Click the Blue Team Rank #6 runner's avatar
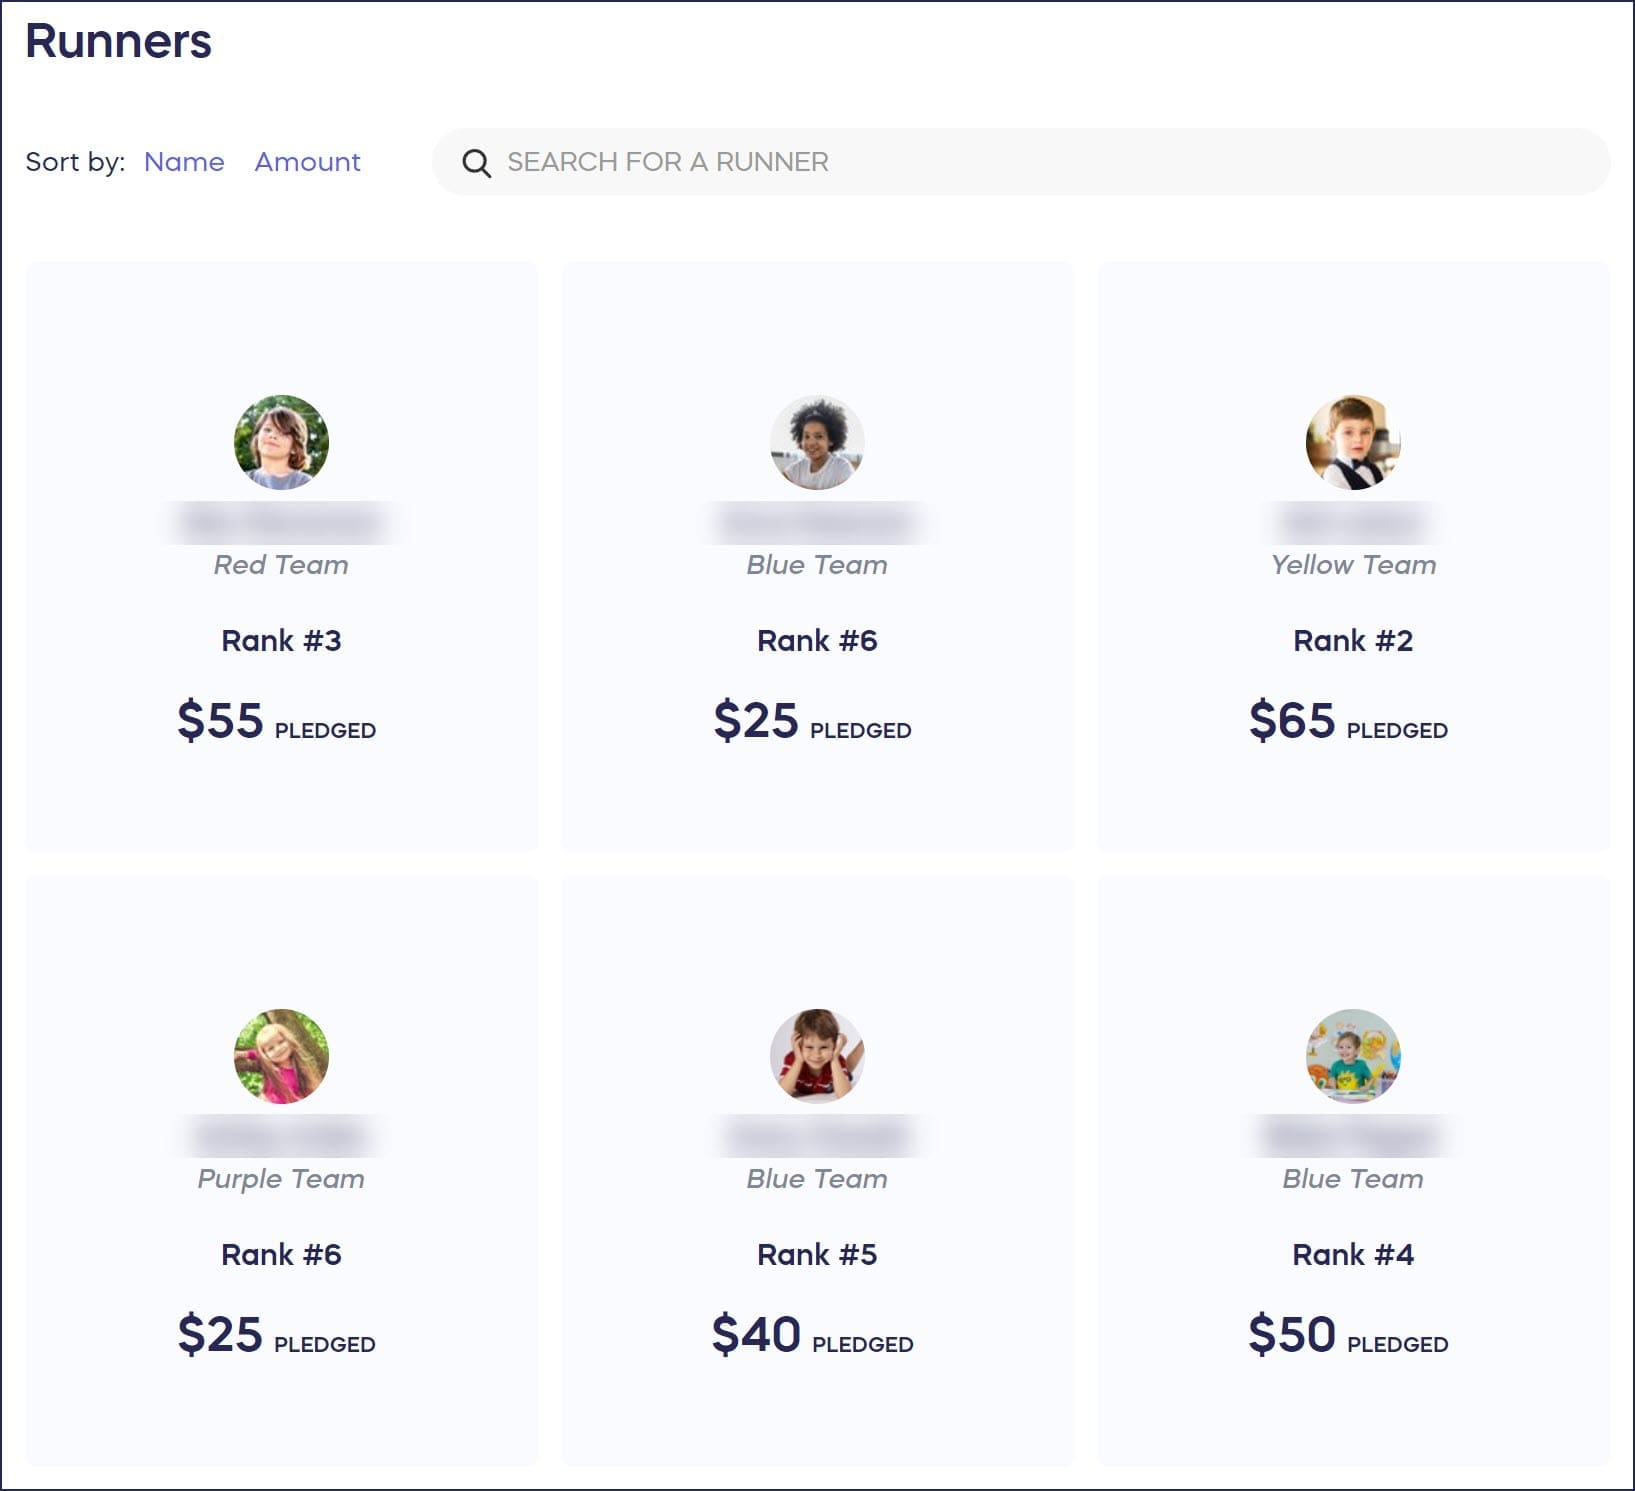The width and height of the screenshot is (1635, 1491). pos(817,442)
